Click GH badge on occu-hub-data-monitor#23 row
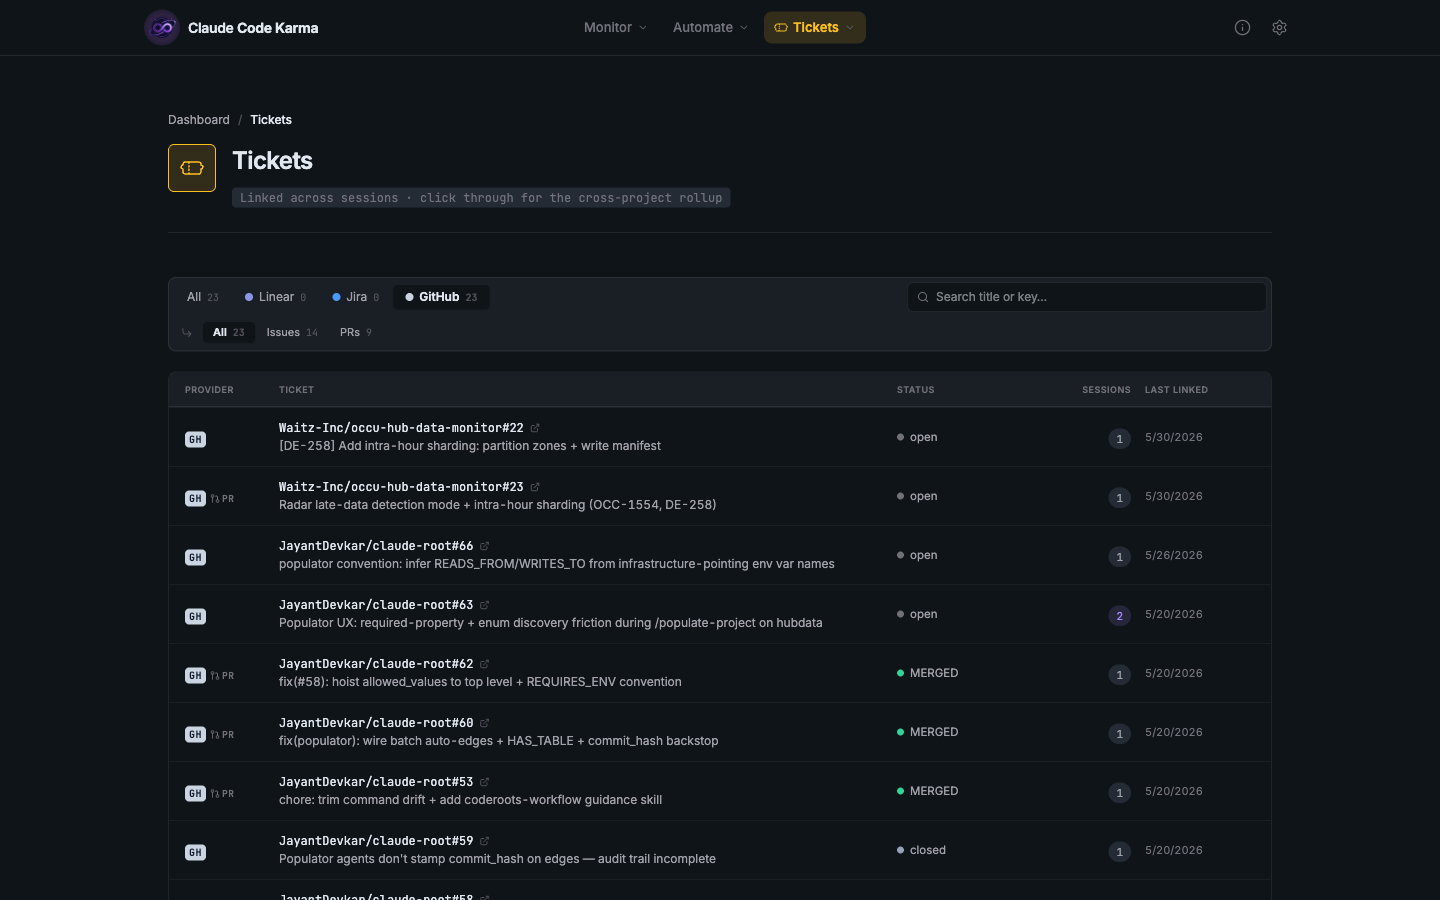Image resolution: width=1440 pixels, height=900 pixels. [x=195, y=498]
